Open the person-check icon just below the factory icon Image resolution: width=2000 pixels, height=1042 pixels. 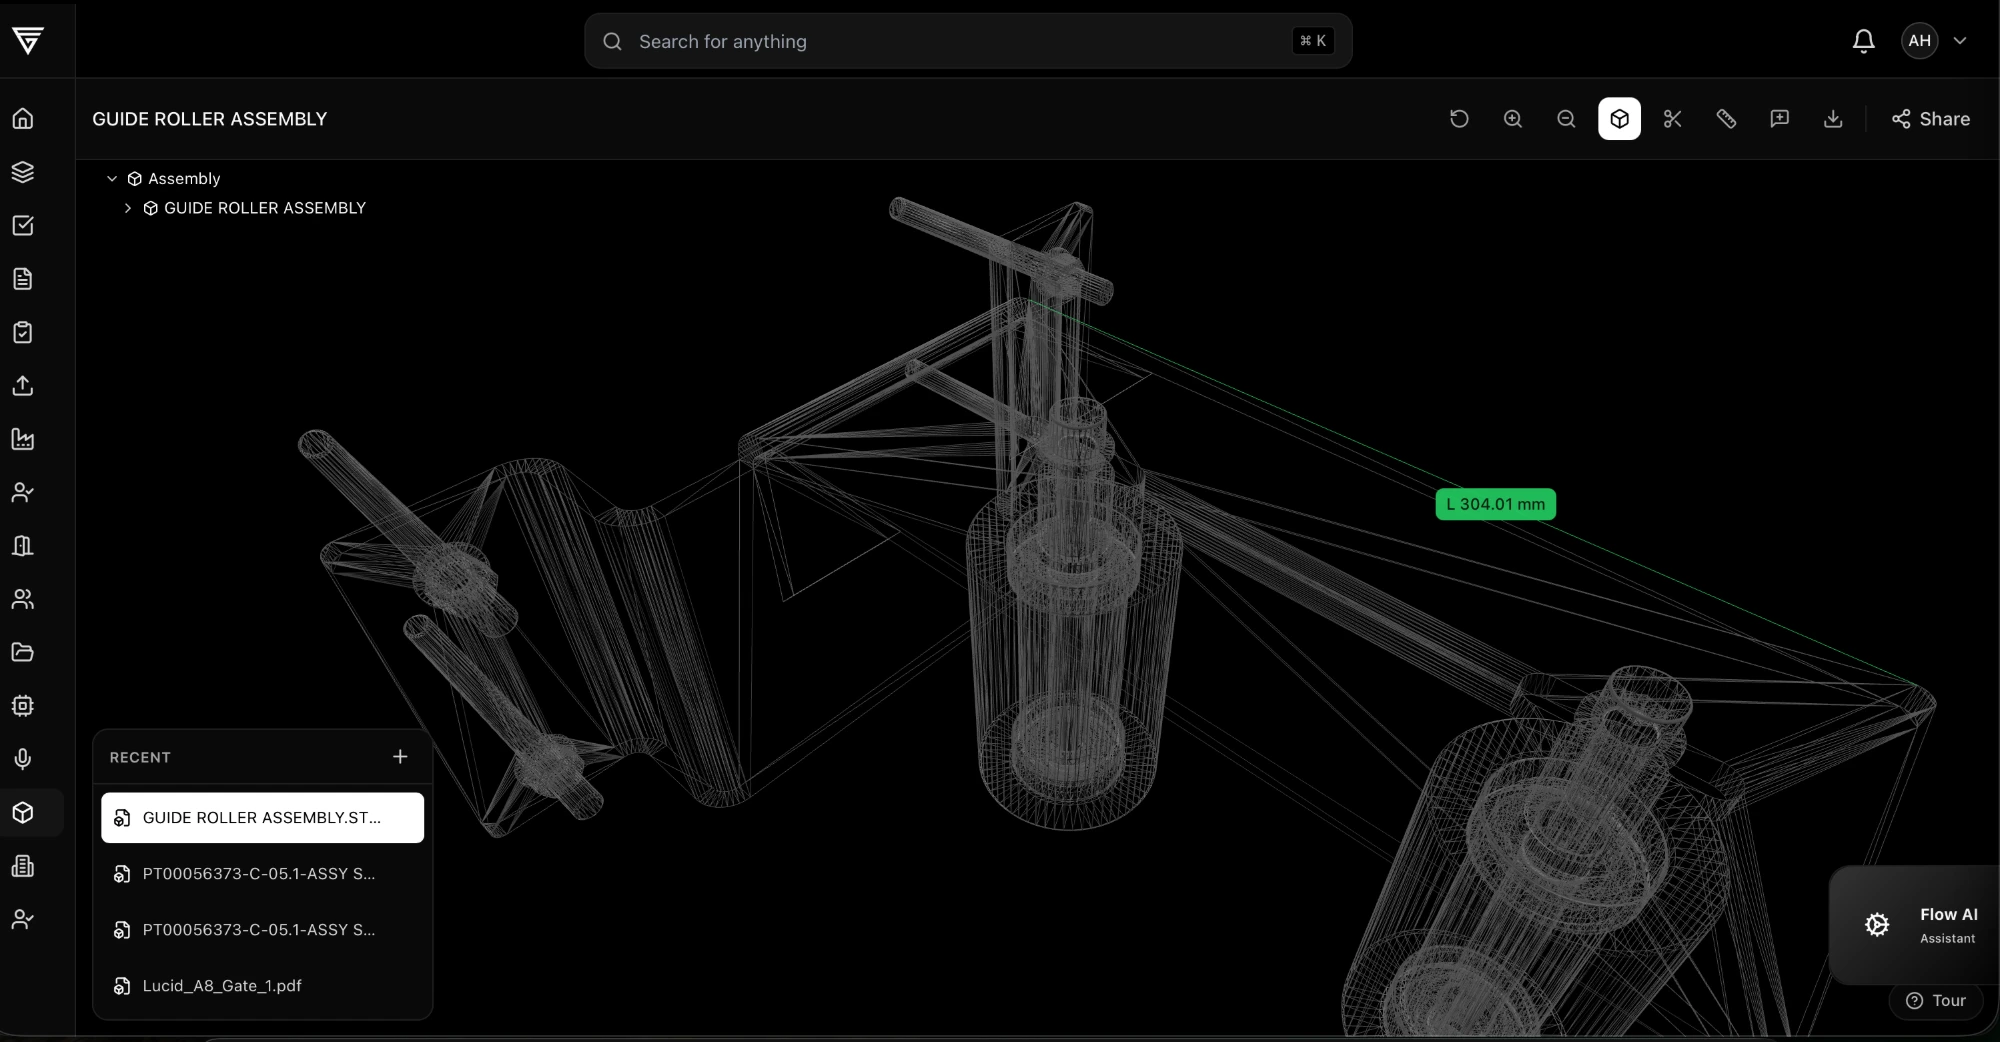tap(23, 492)
